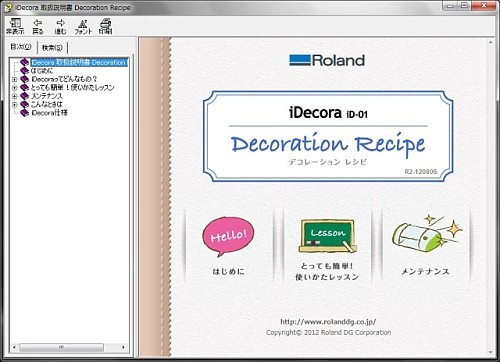Select iDecora 取扱説明書 Decoration root tree item
Image resolution: width=500 pixels, height=362 pixels.
click(79, 62)
